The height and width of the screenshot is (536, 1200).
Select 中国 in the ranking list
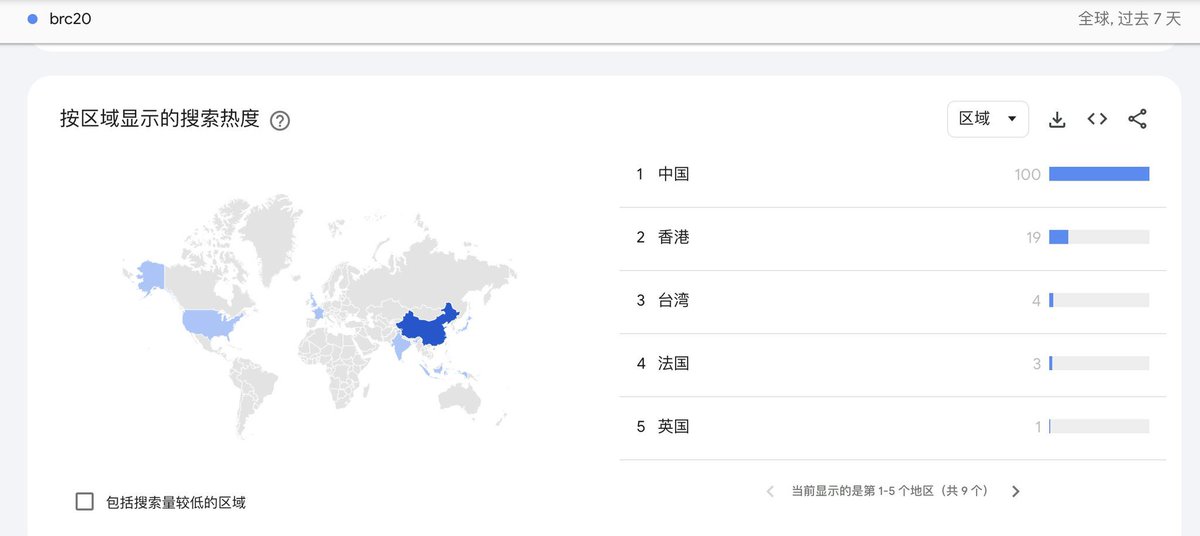coord(674,174)
